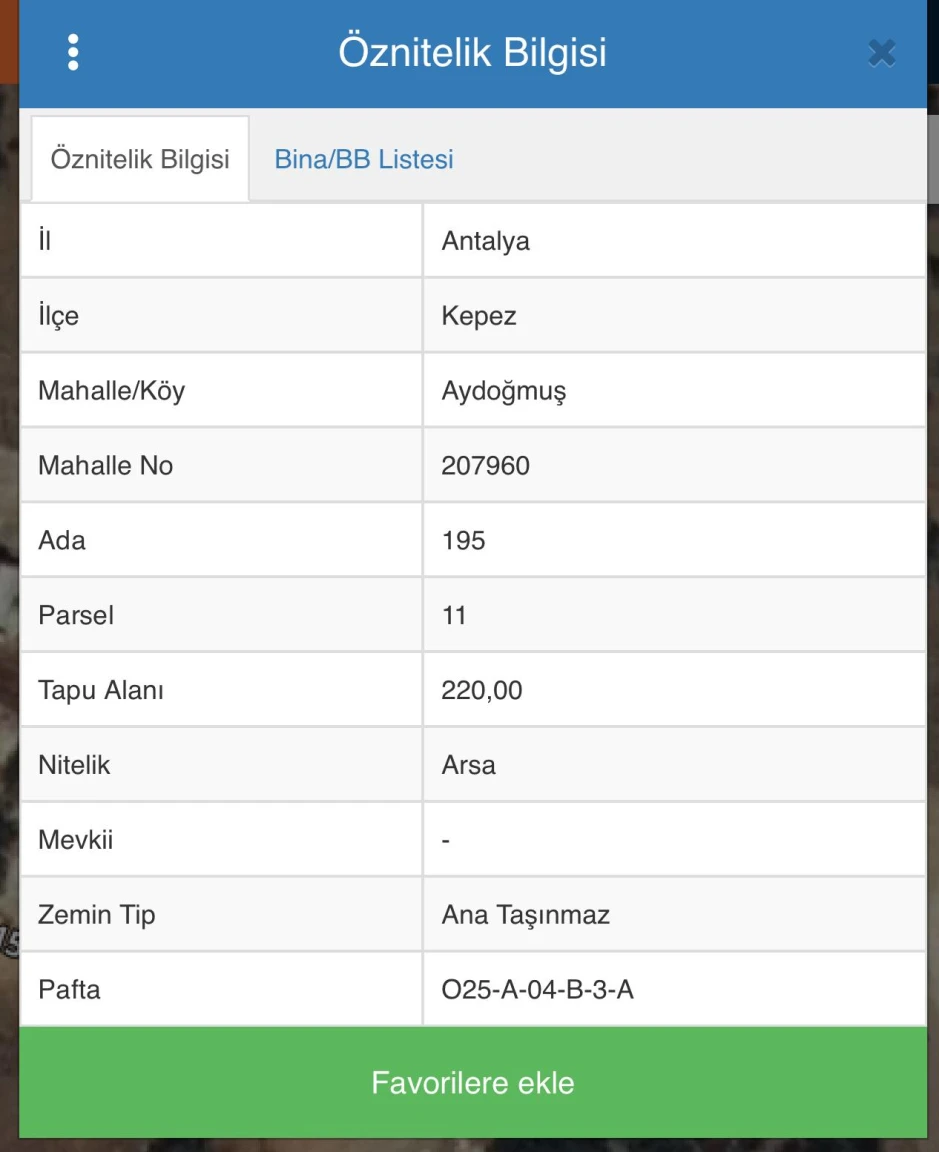
Task: Switch to the Bina/BB Listesi tab
Action: click(x=364, y=159)
